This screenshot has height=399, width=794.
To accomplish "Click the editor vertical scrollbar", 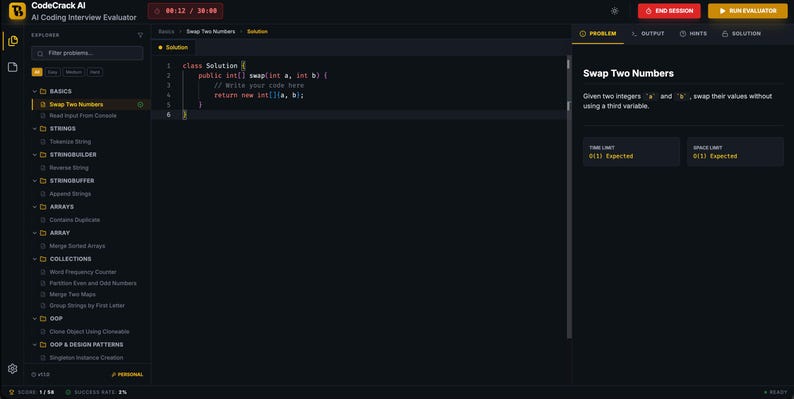I will [x=569, y=197].
